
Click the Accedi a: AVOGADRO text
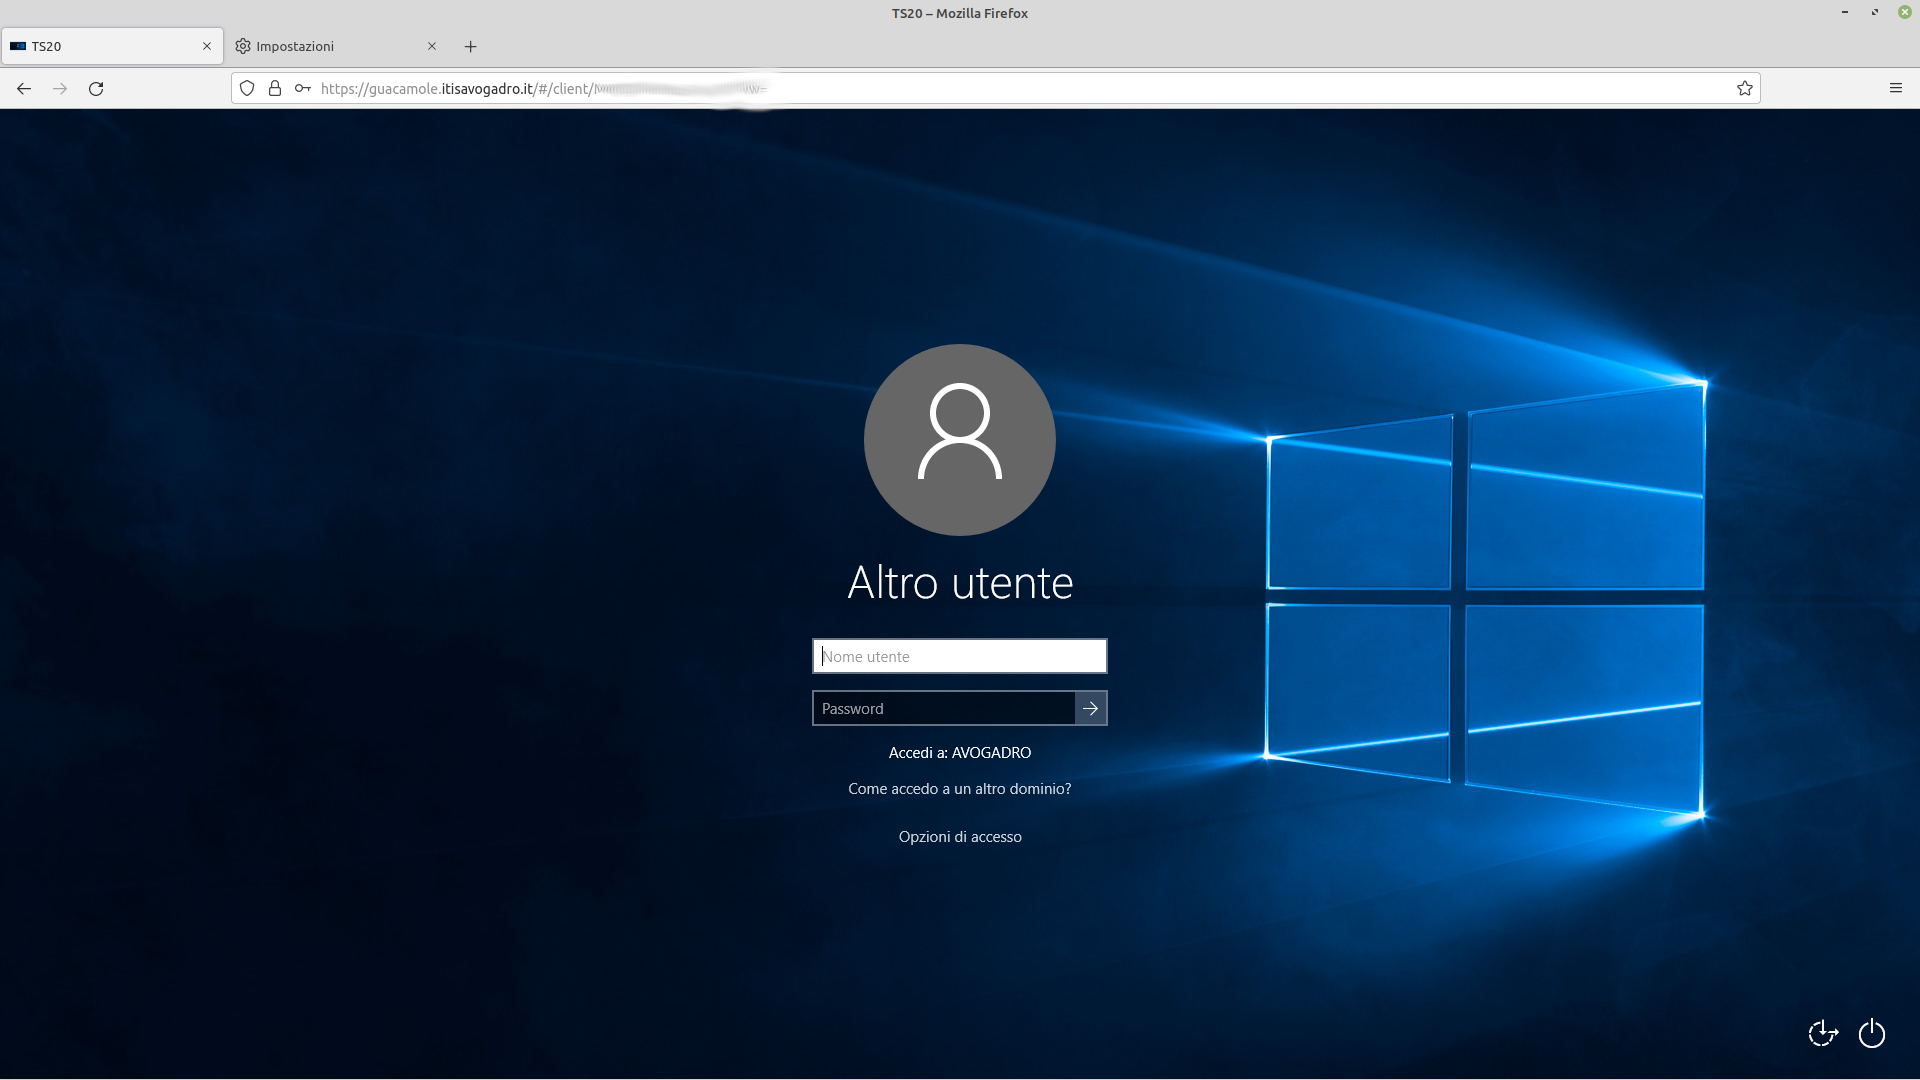pos(960,753)
